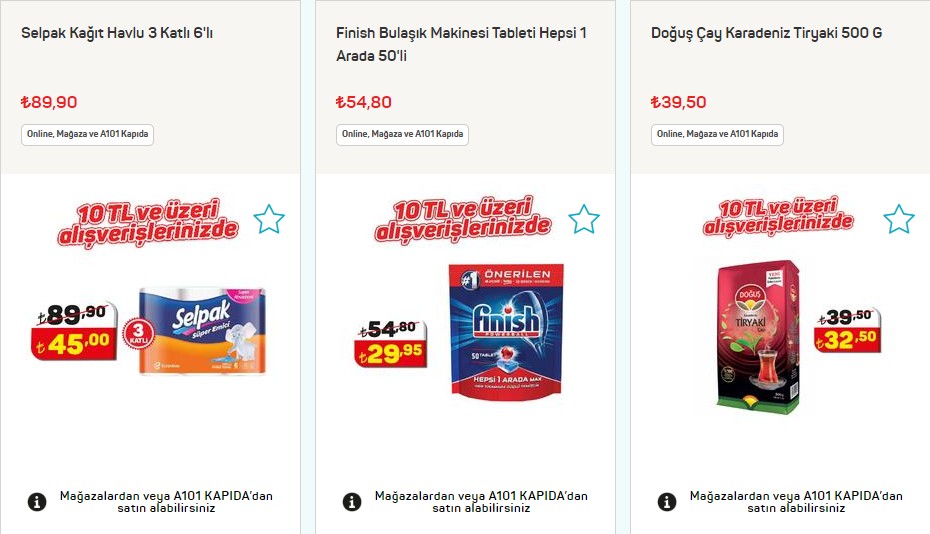Click availability tag under Finish price

coord(402,135)
